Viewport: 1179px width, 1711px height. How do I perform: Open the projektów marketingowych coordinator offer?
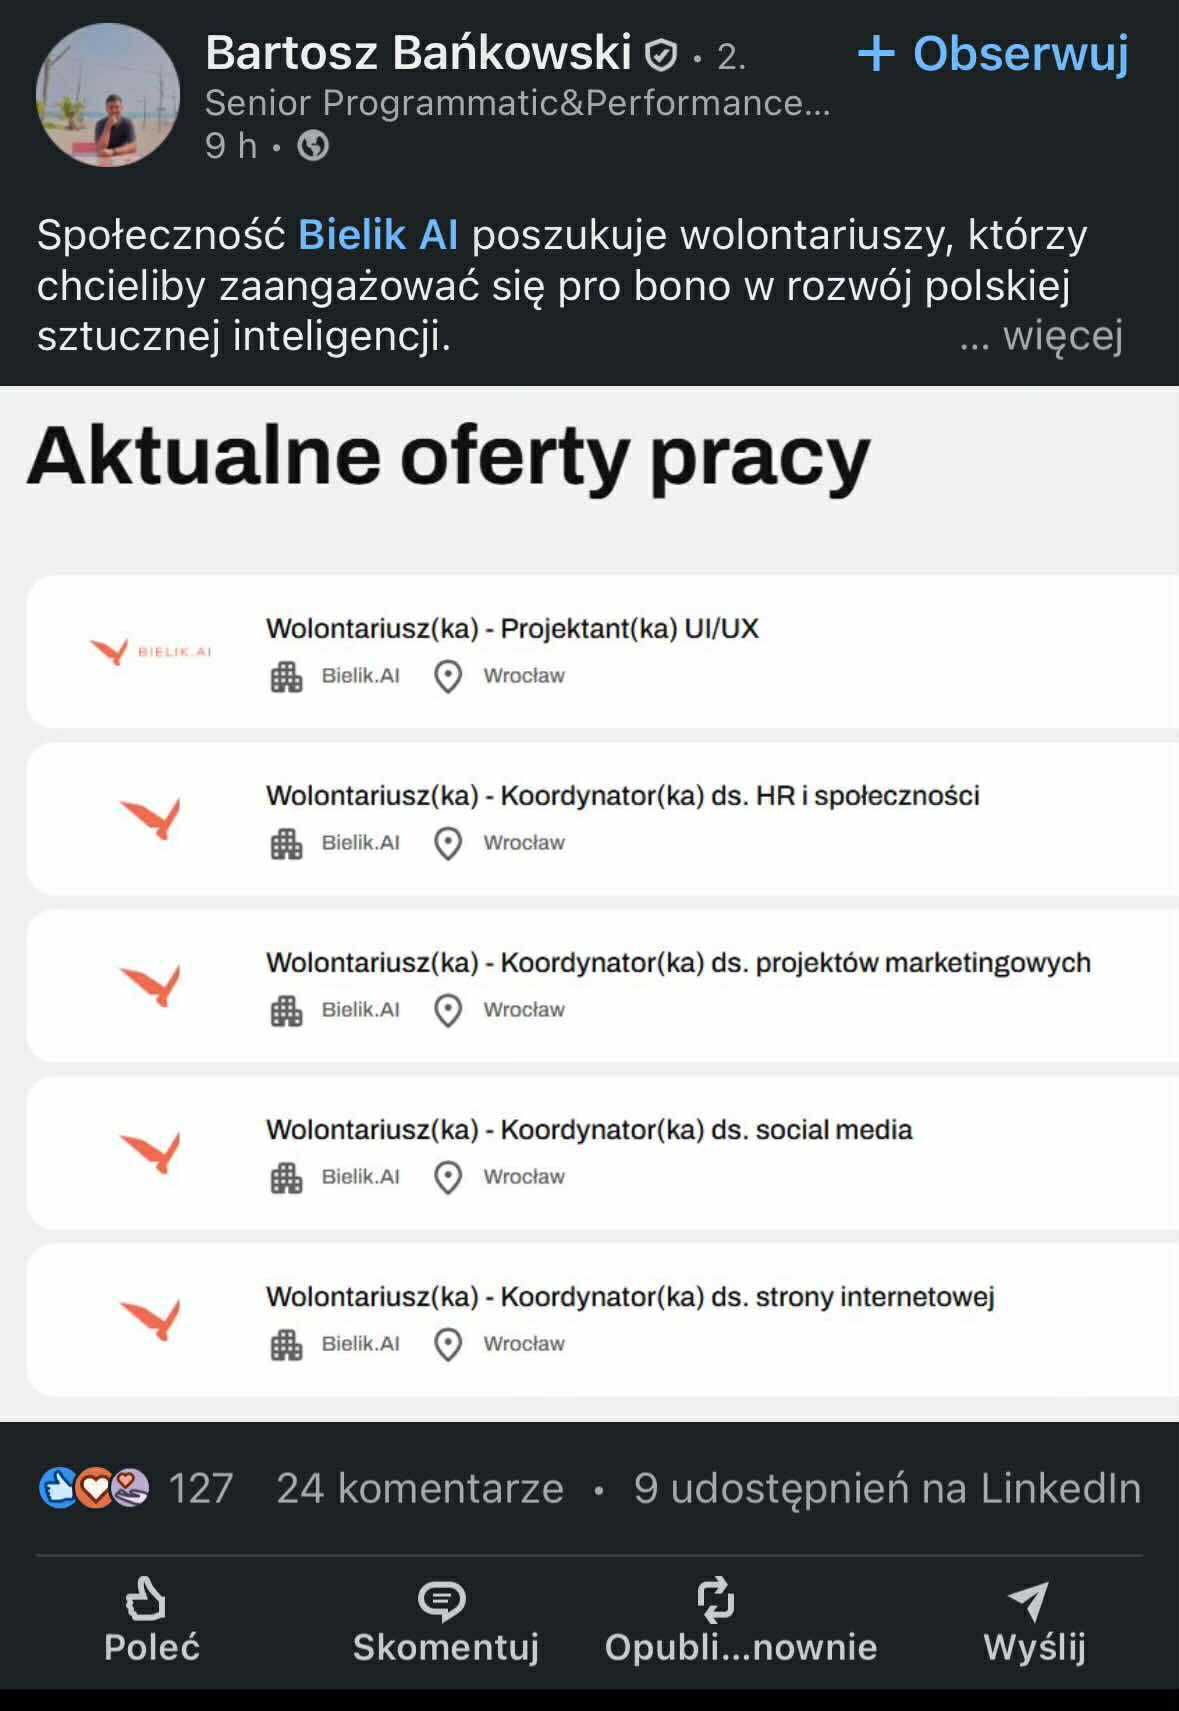(x=678, y=963)
